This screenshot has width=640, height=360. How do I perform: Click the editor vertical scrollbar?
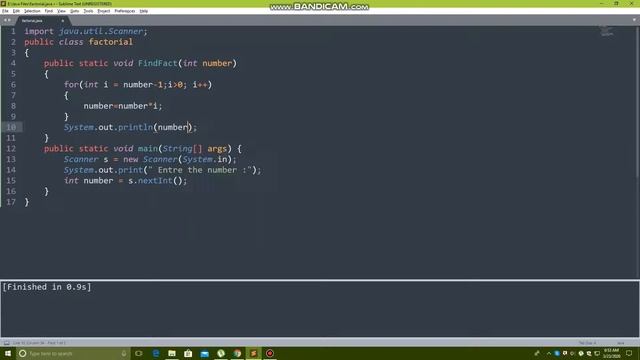637,102
